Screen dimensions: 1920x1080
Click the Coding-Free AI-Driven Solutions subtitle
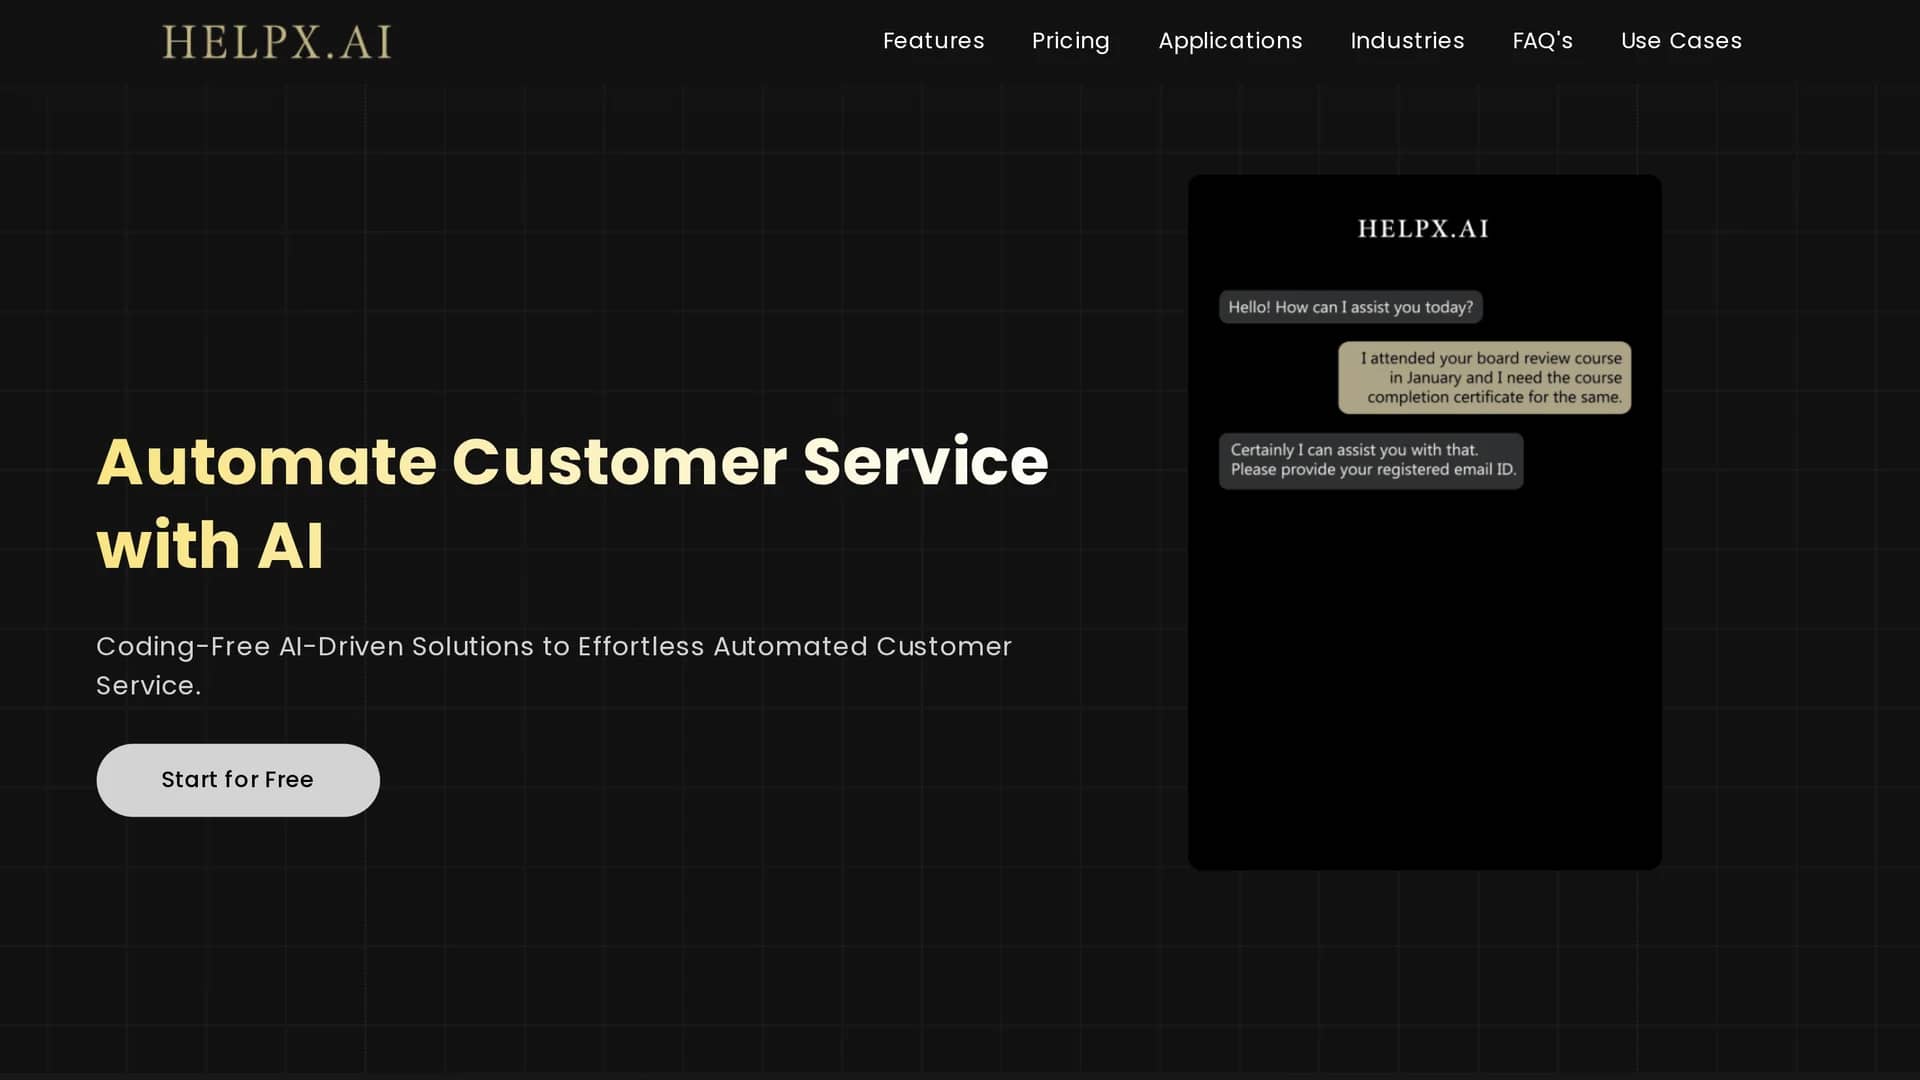point(554,666)
